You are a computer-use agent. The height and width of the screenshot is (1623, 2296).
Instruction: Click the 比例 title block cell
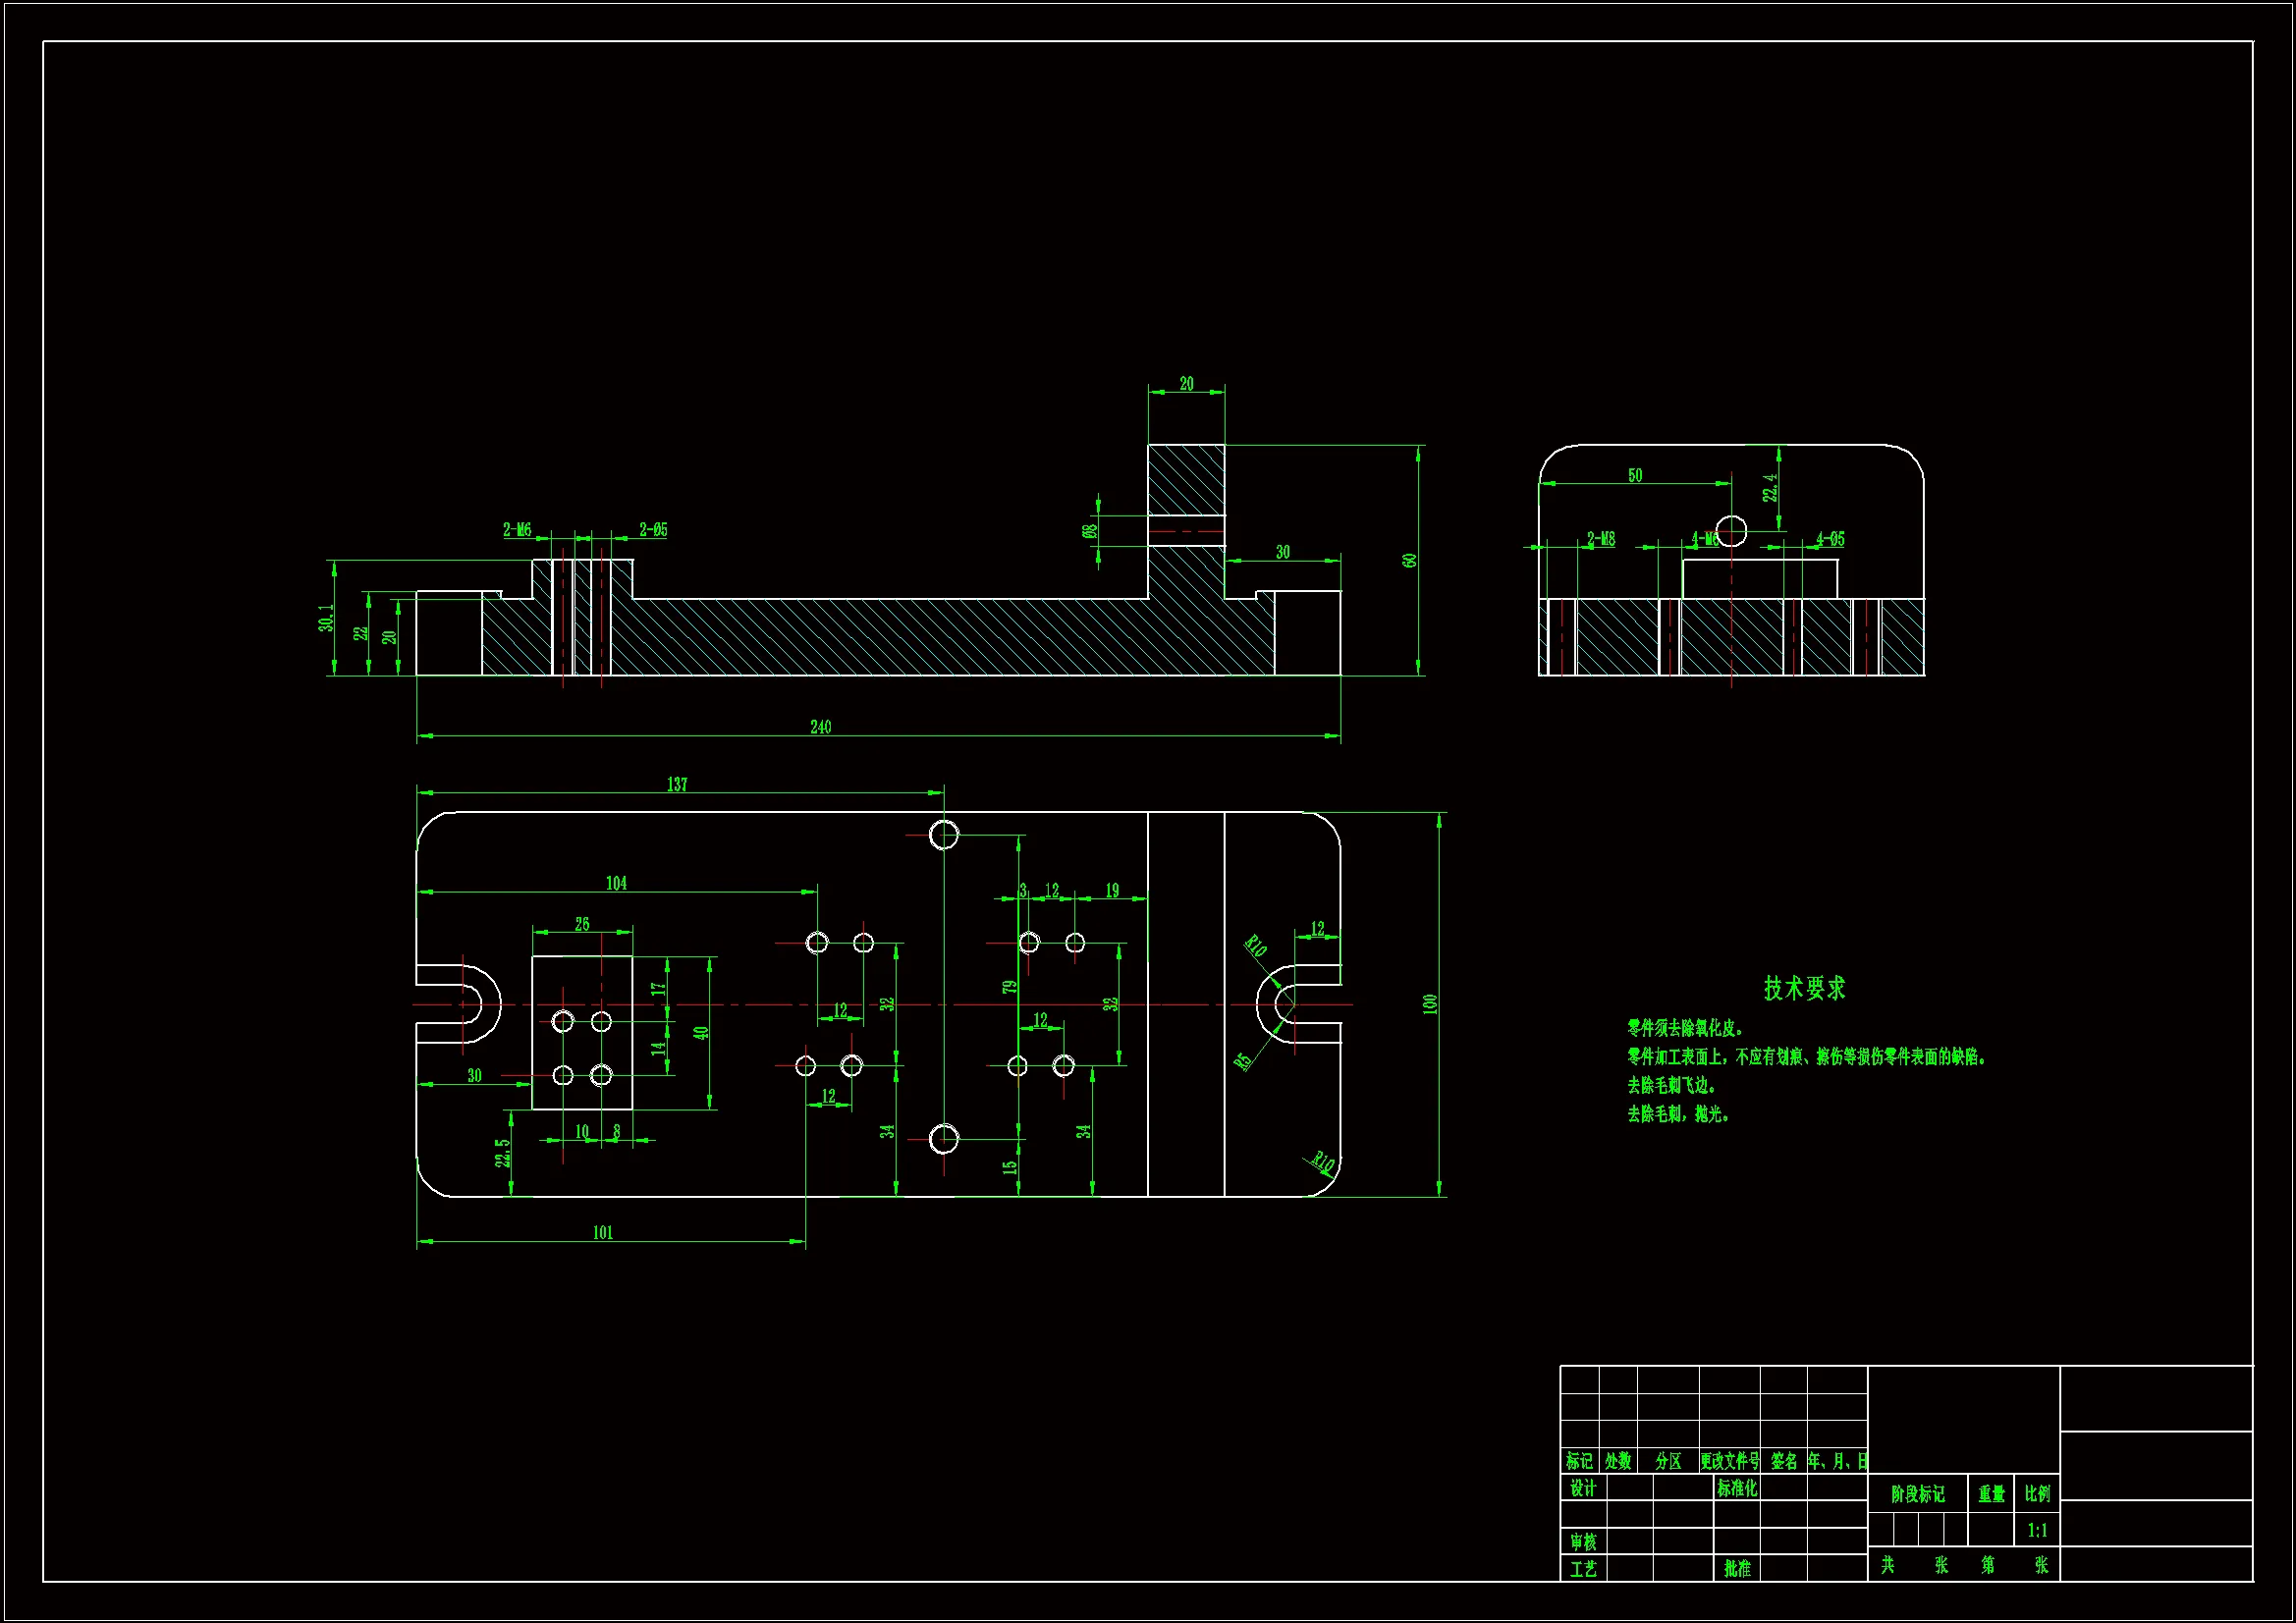[2037, 1493]
